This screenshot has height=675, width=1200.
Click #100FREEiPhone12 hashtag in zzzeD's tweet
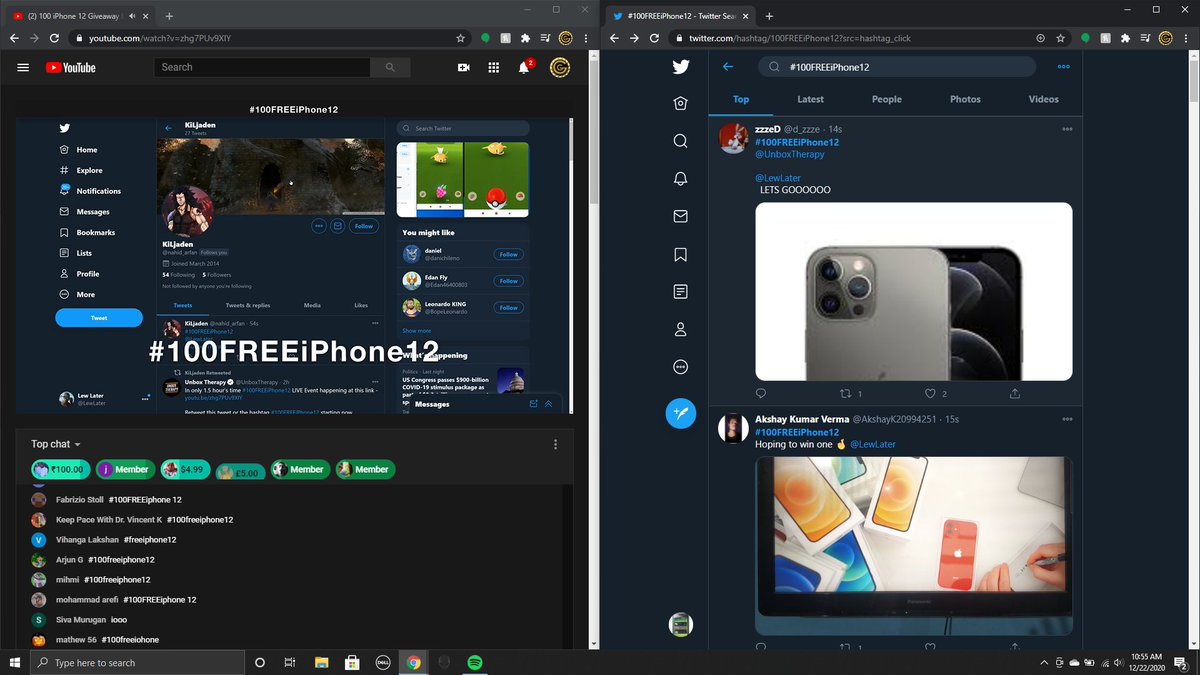click(x=797, y=142)
